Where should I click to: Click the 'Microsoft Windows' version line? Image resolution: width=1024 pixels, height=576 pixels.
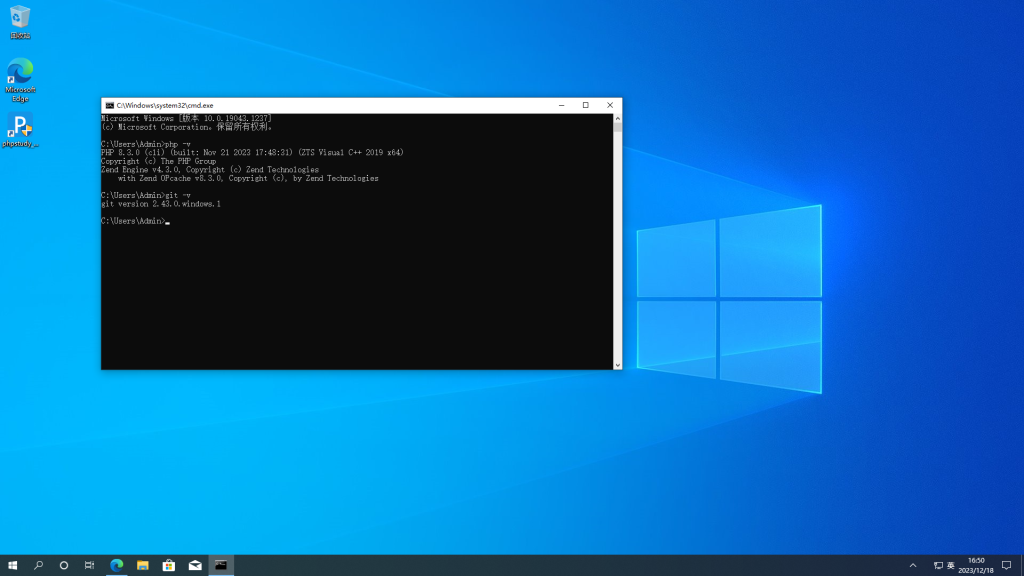186,119
